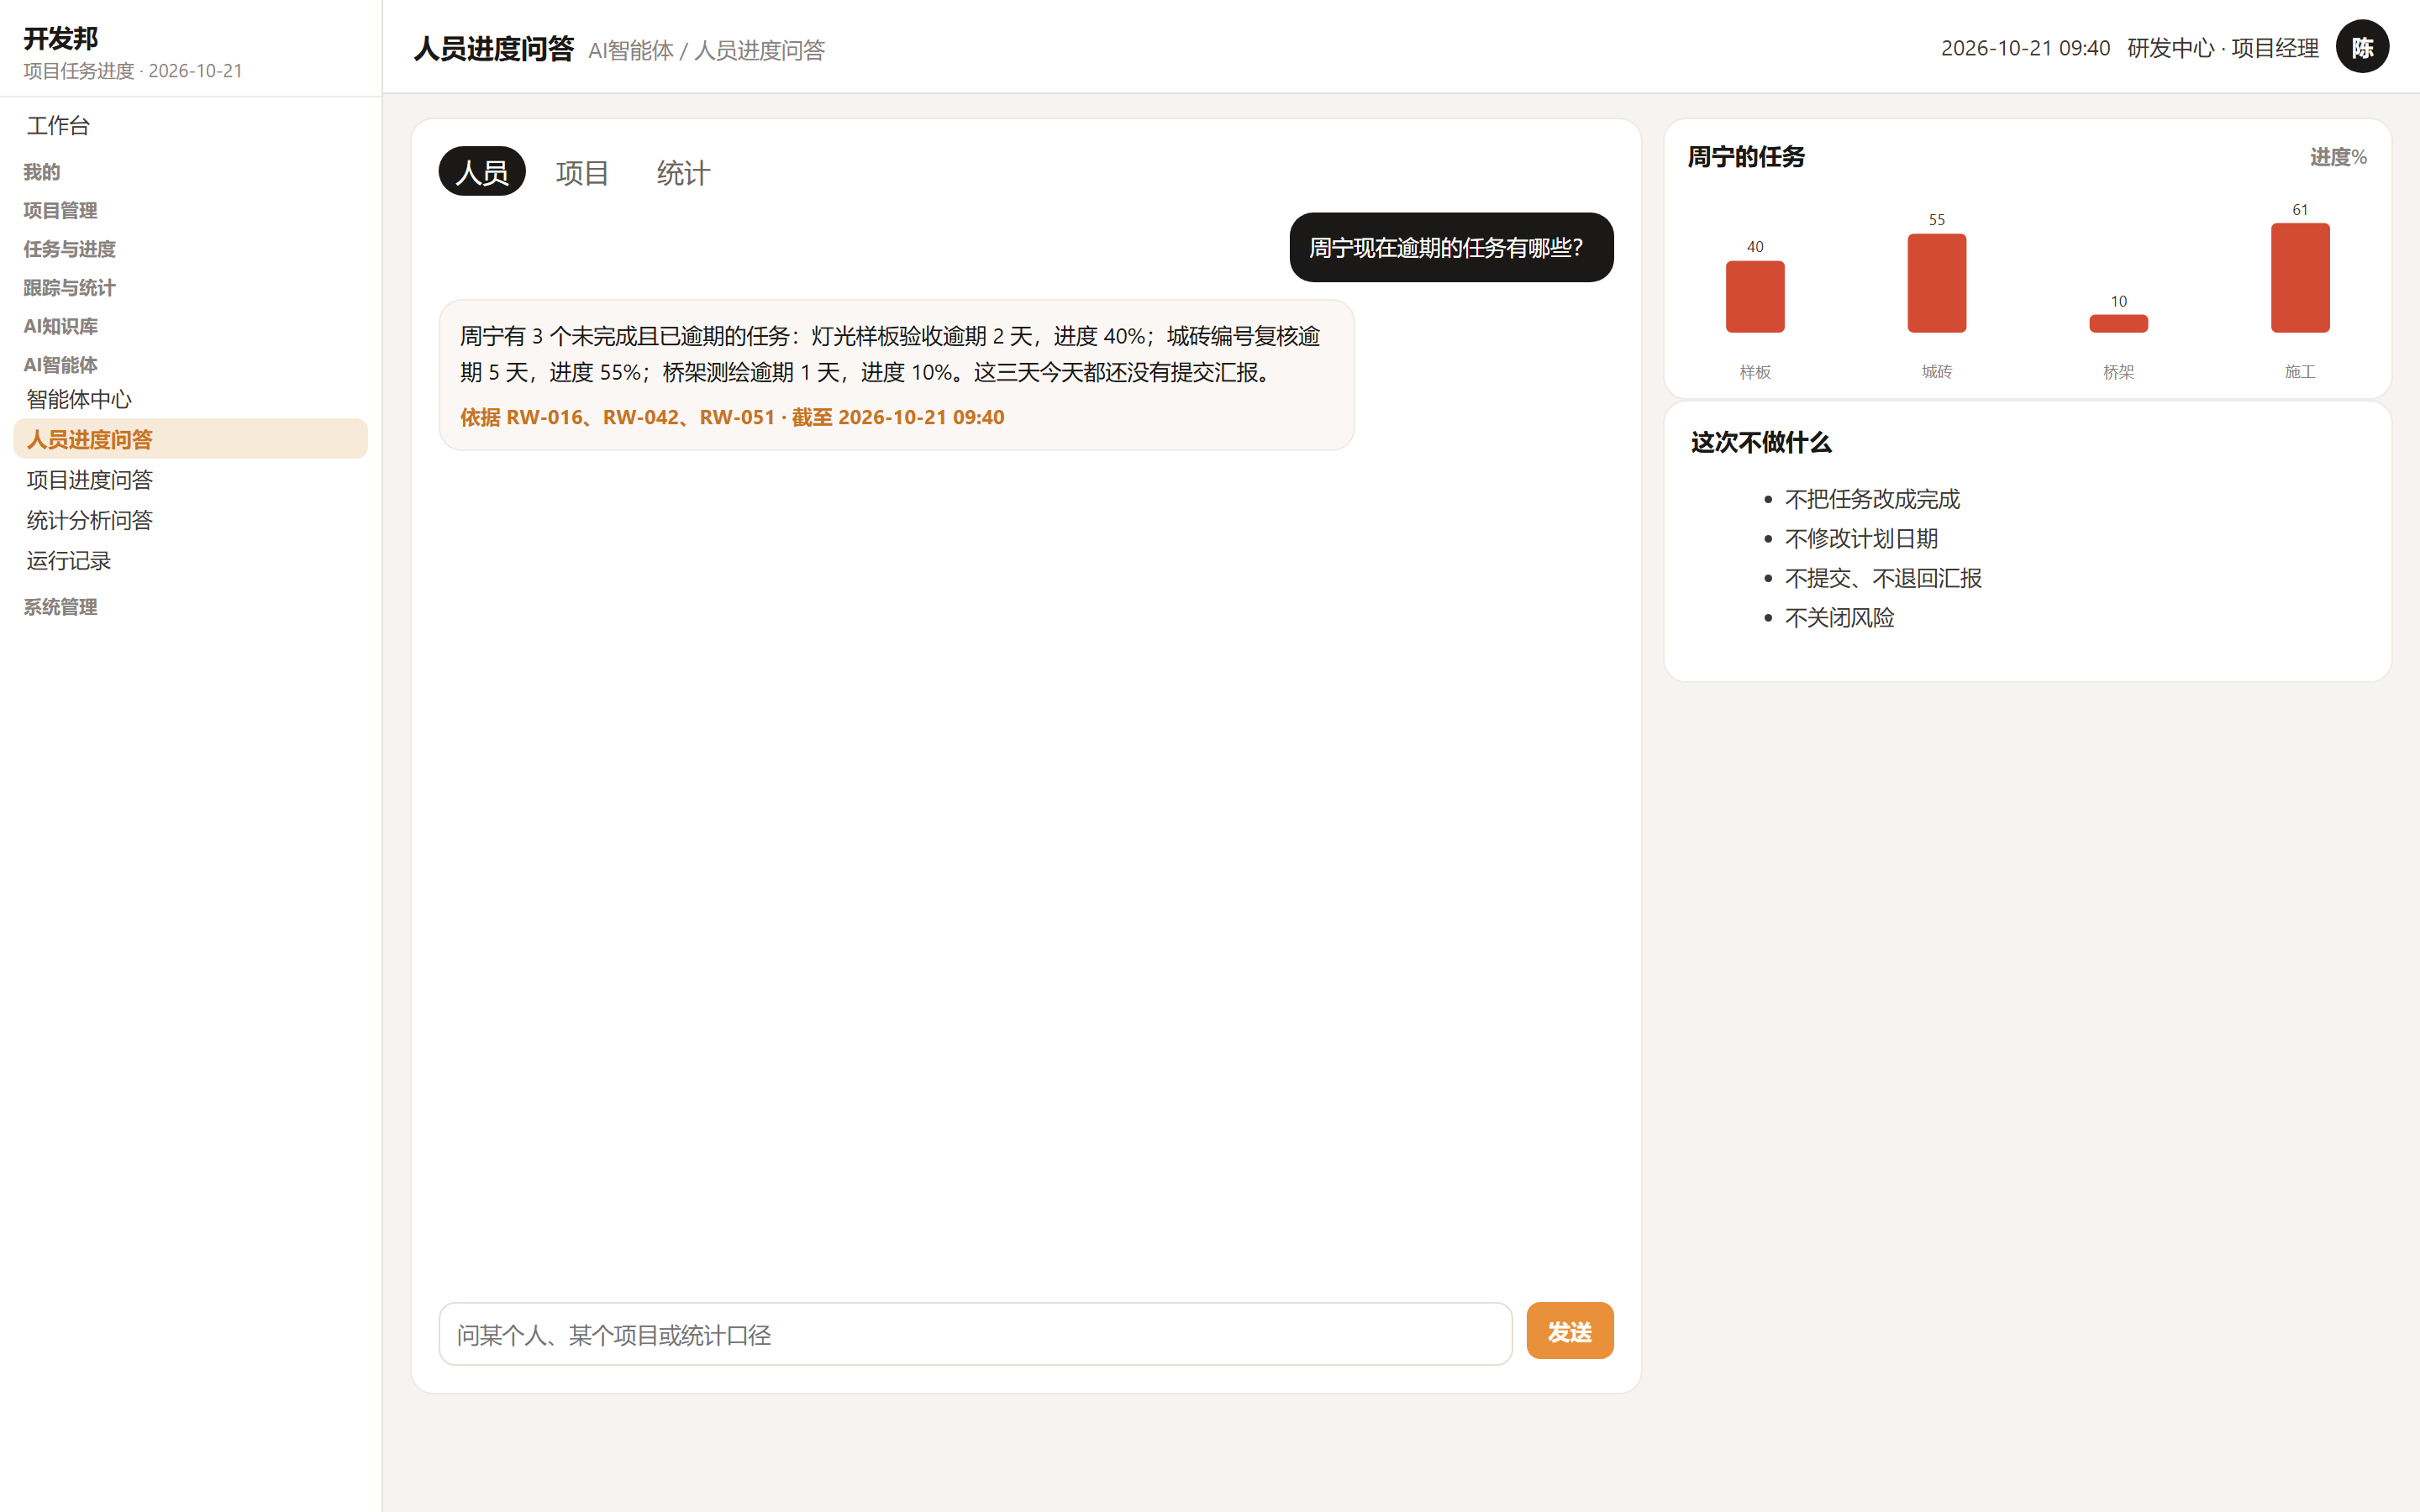The width and height of the screenshot is (2420, 1512).
Task: Select 人员进度问答 in the sidebar
Action: tap(190, 439)
